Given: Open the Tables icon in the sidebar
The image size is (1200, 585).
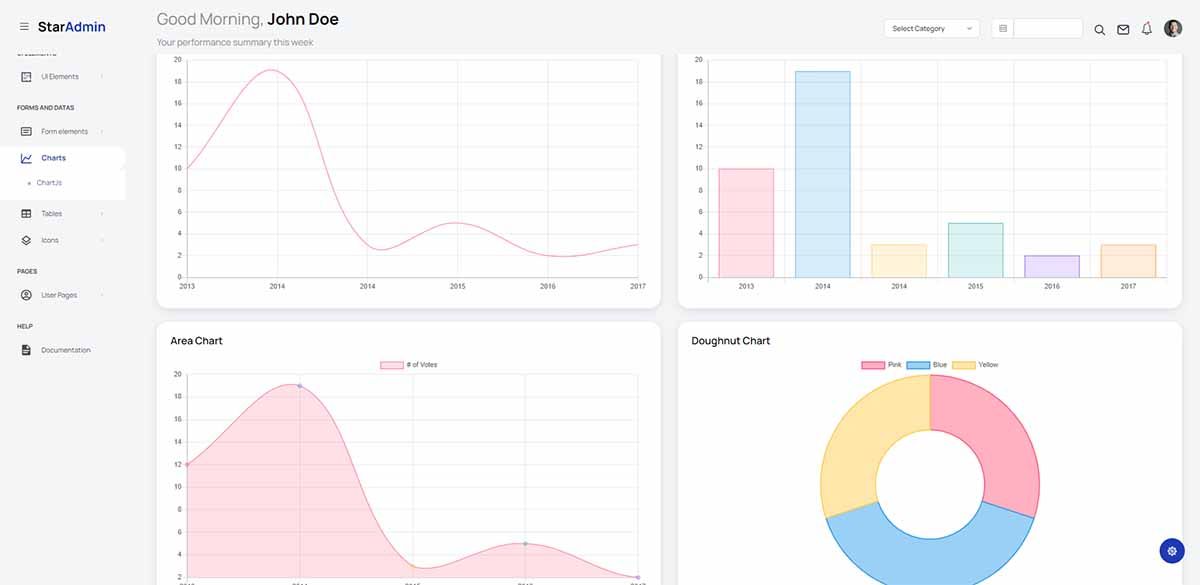Looking at the screenshot, I should click(x=25, y=213).
